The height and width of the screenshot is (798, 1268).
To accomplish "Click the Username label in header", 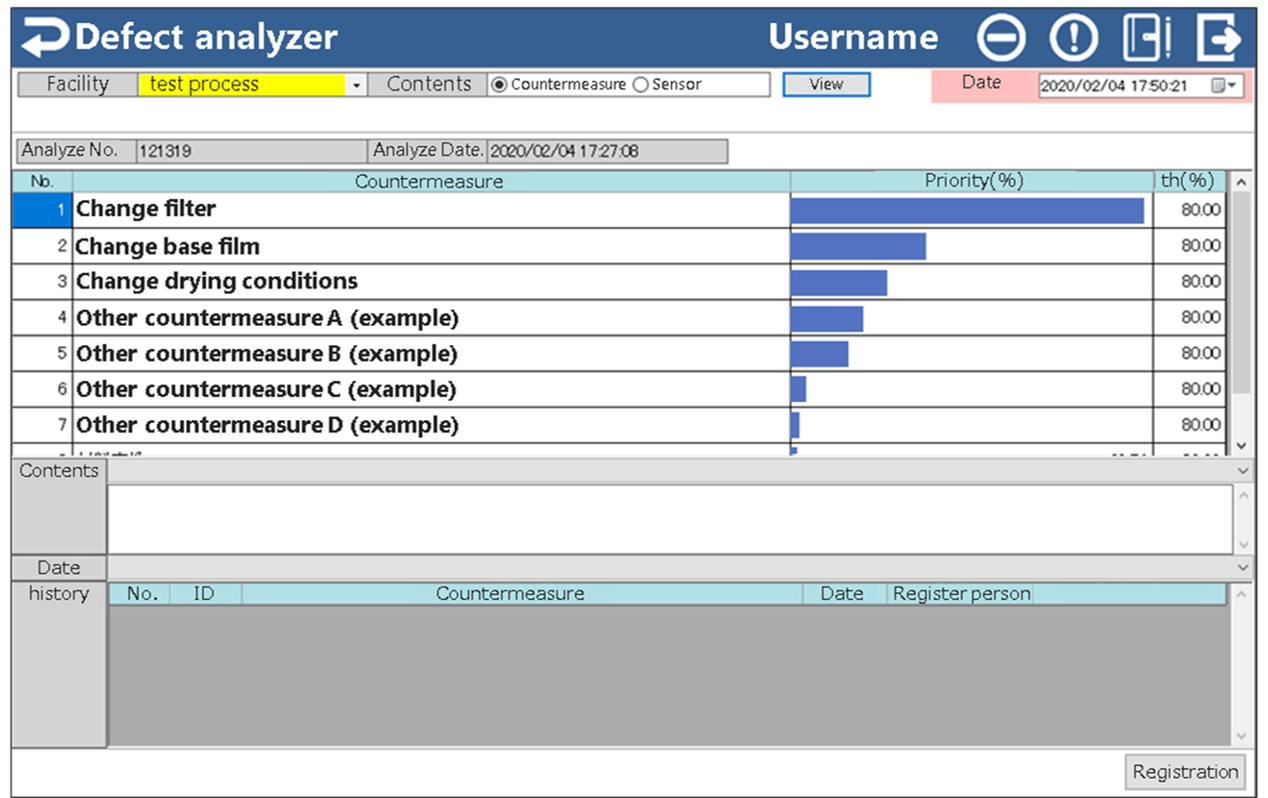I will 853,38.
